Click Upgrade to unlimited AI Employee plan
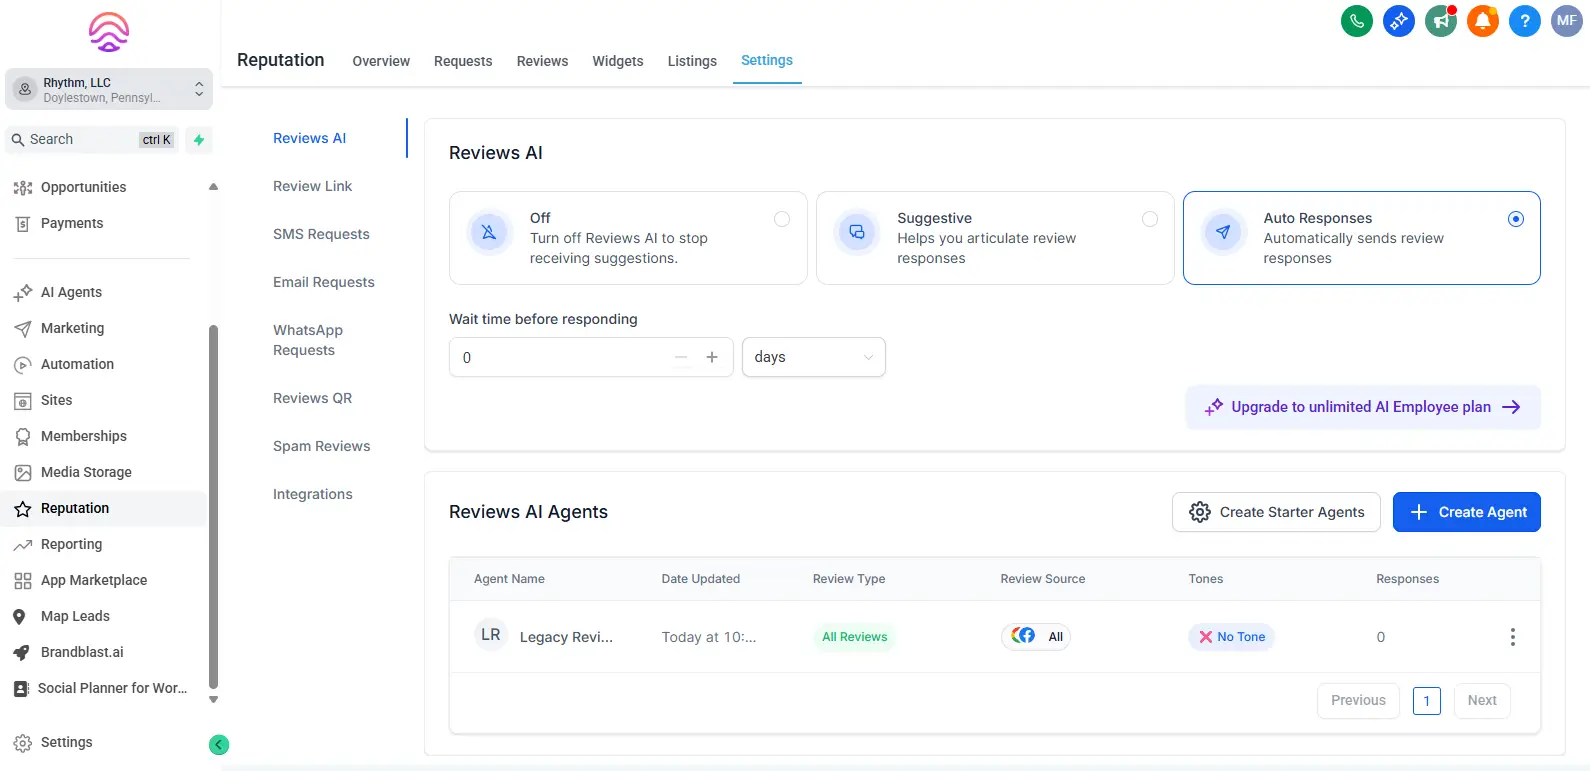The height and width of the screenshot is (771, 1590). point(1362,407)
